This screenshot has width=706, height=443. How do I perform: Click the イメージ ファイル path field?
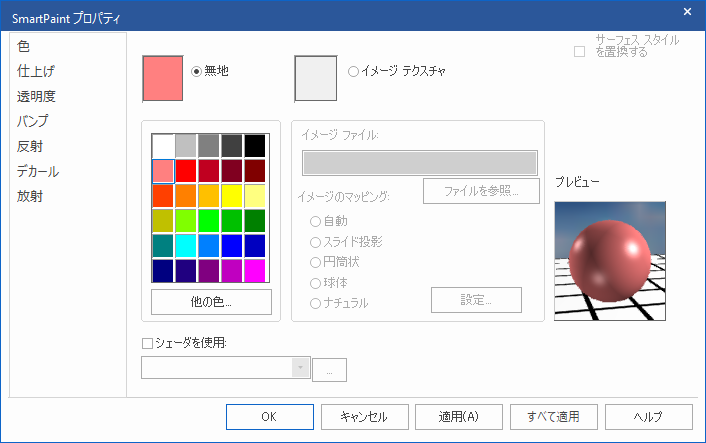click(x=420, y=163)
